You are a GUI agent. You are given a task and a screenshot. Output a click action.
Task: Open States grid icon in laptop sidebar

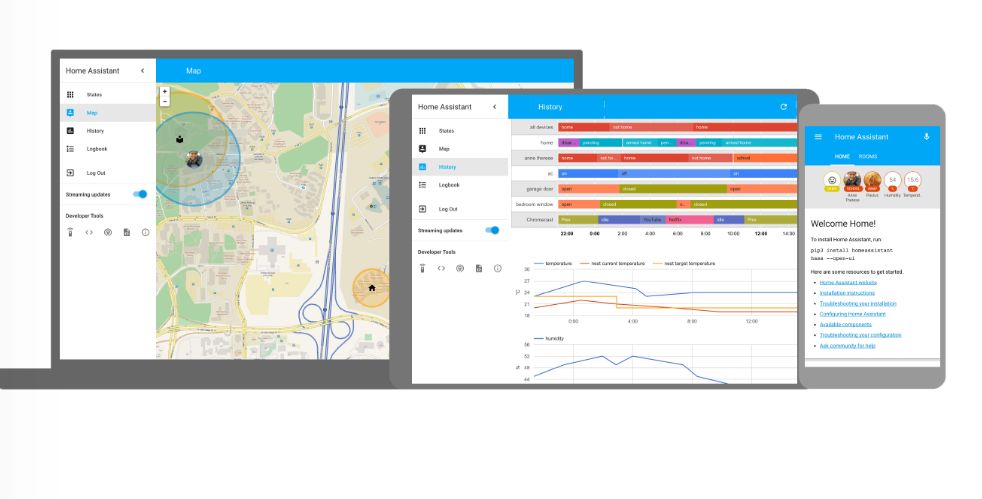pyautogui.click(x=70, y=95)
